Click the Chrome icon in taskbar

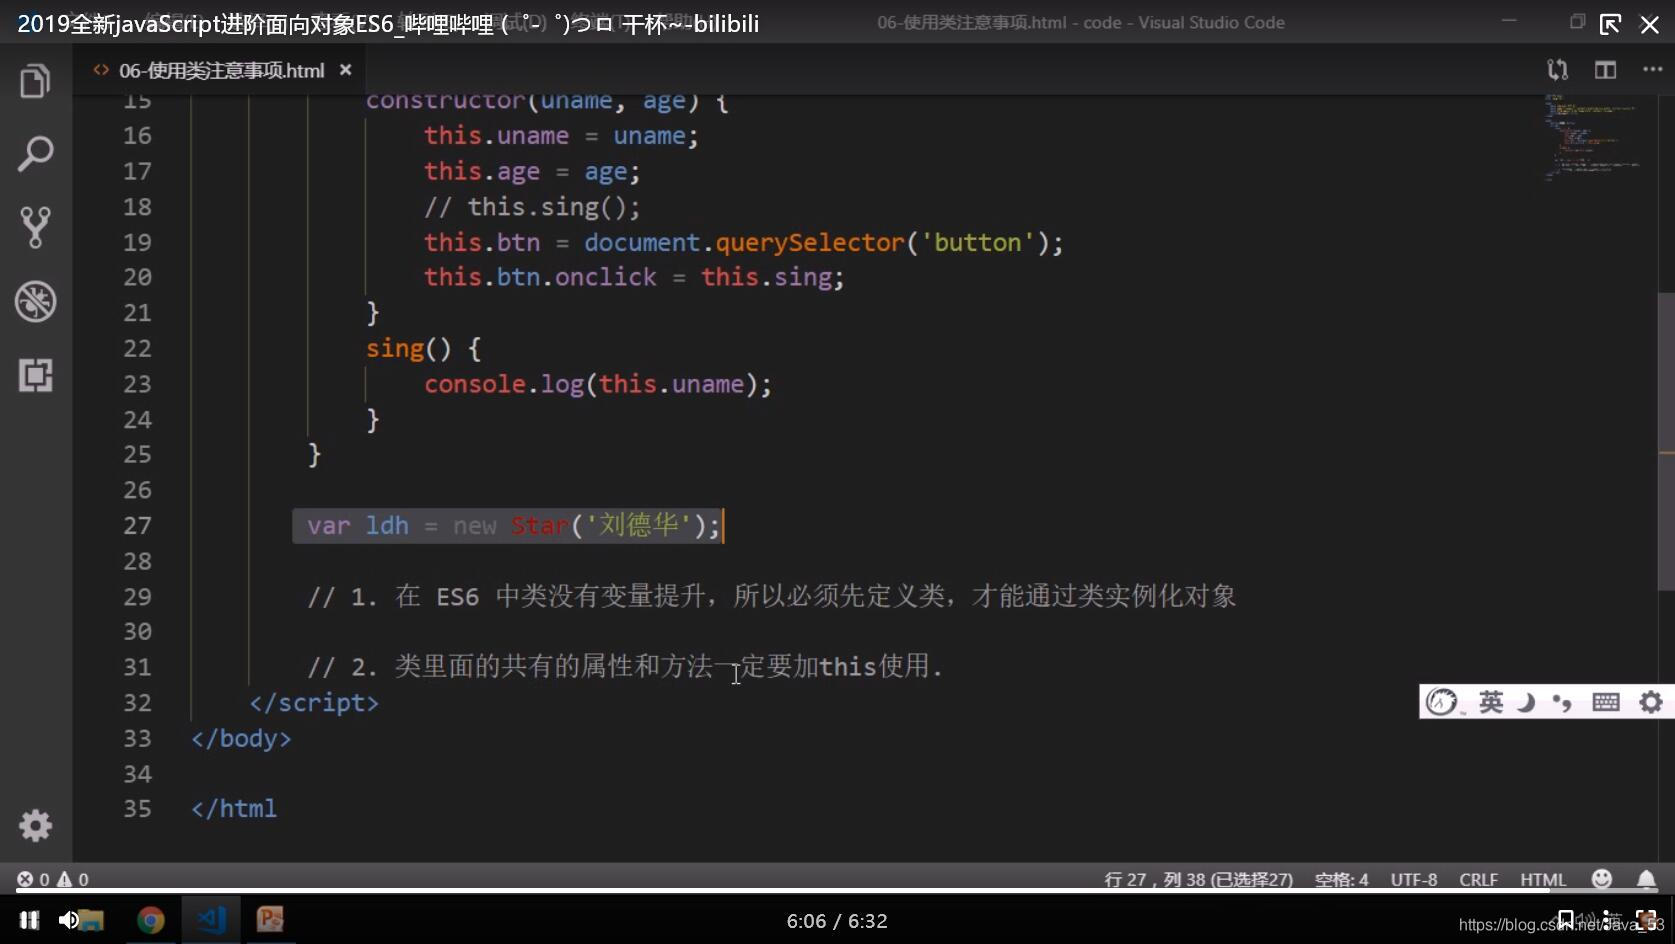point(151,920)
